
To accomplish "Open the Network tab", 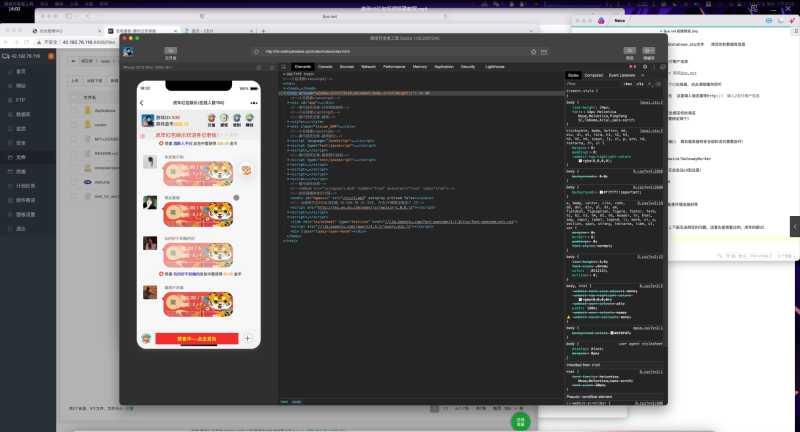I will 368,67.
